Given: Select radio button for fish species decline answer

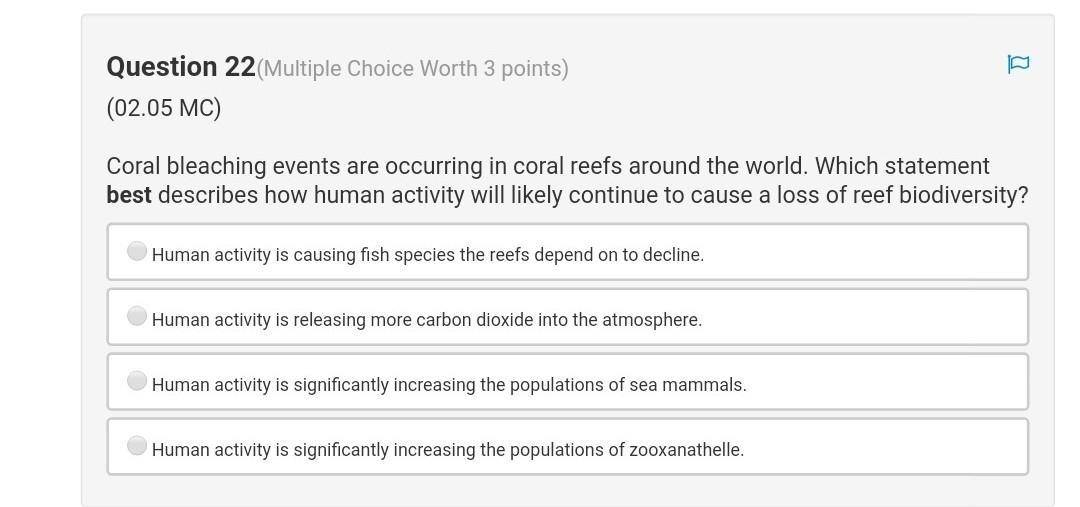Looking at the screenshot, I should tap(137, 251).
